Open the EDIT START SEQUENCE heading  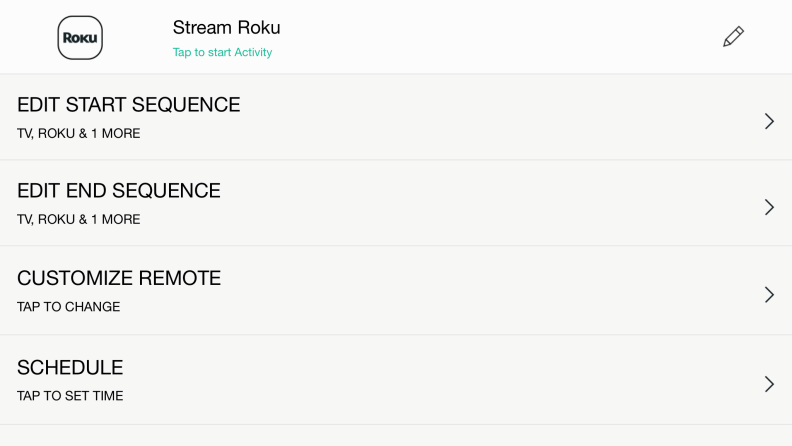coord(129,105)
